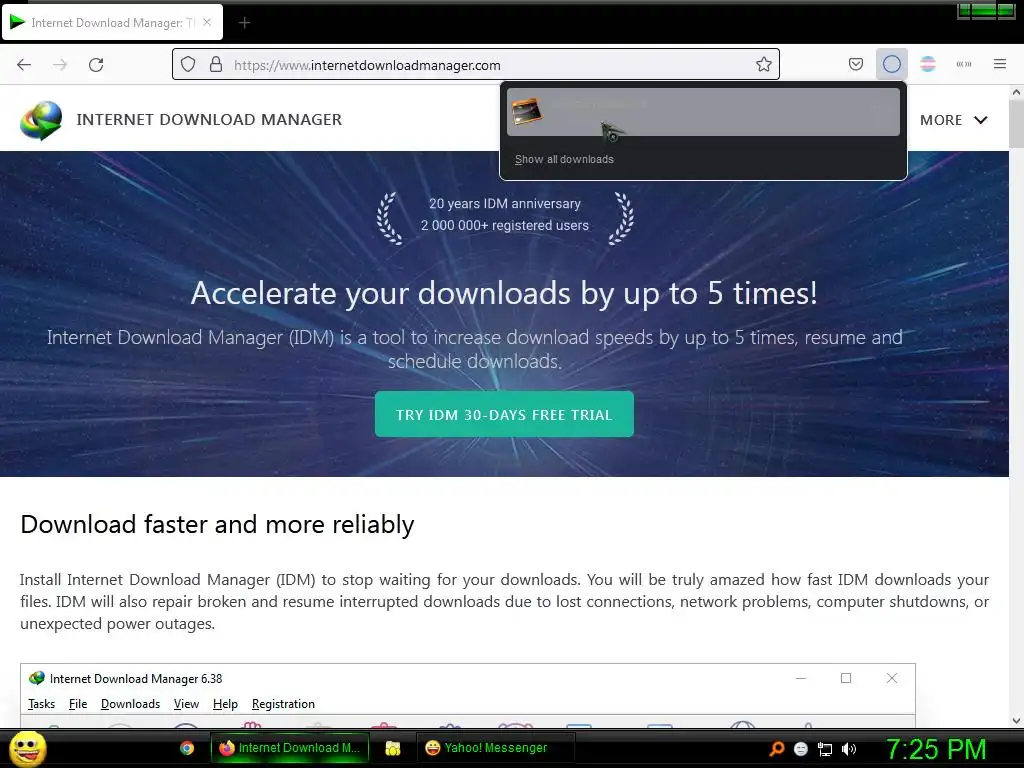Click 'Internet Download Manager 6.38' window title
1024x768 pixels.
click(136, 679)
